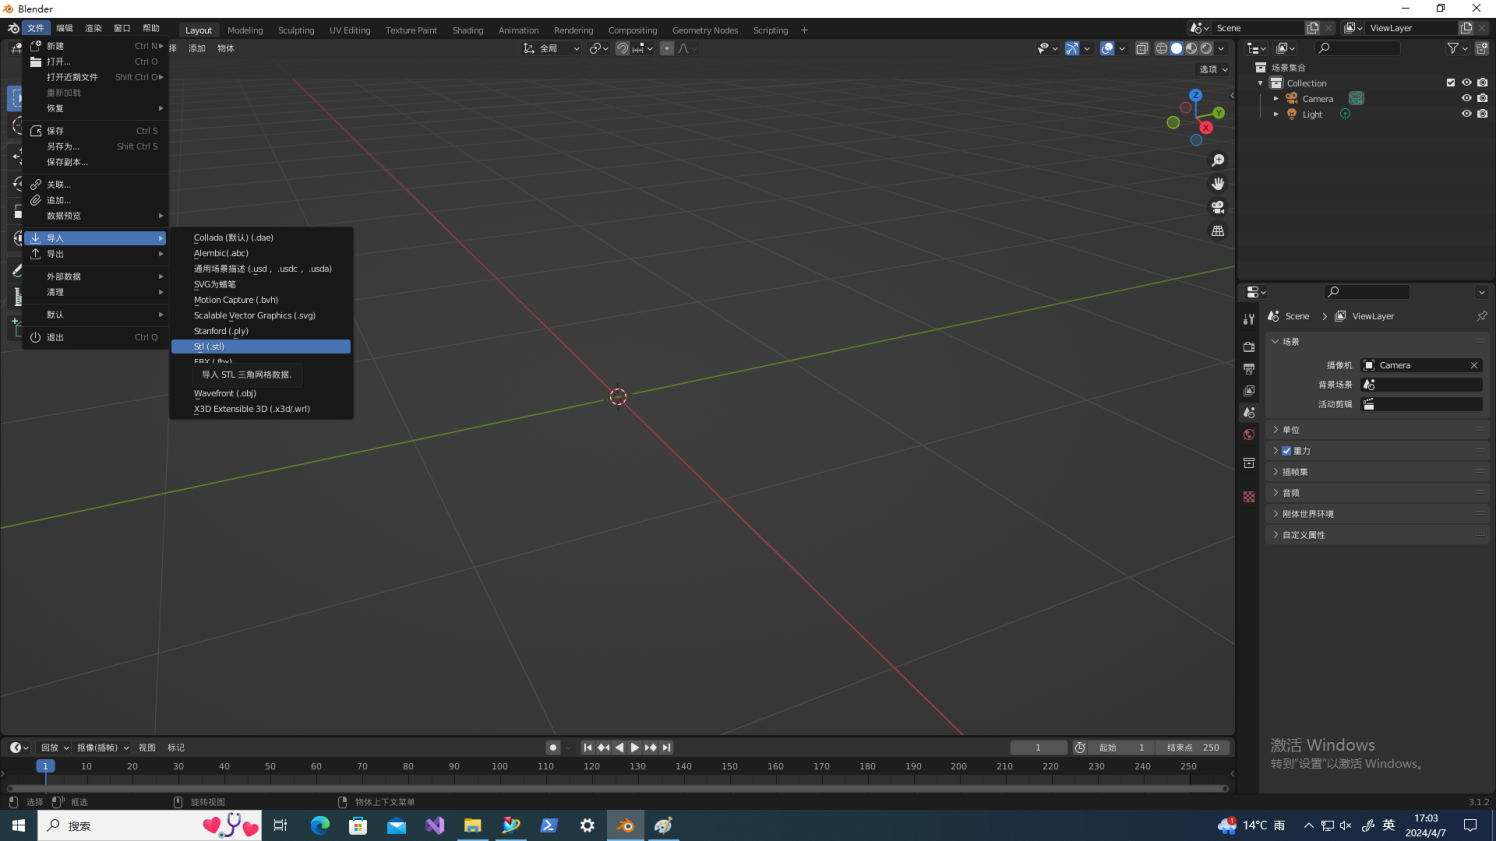
Task: Open viewport shading options dropdown arrow
Action: 1221,48
